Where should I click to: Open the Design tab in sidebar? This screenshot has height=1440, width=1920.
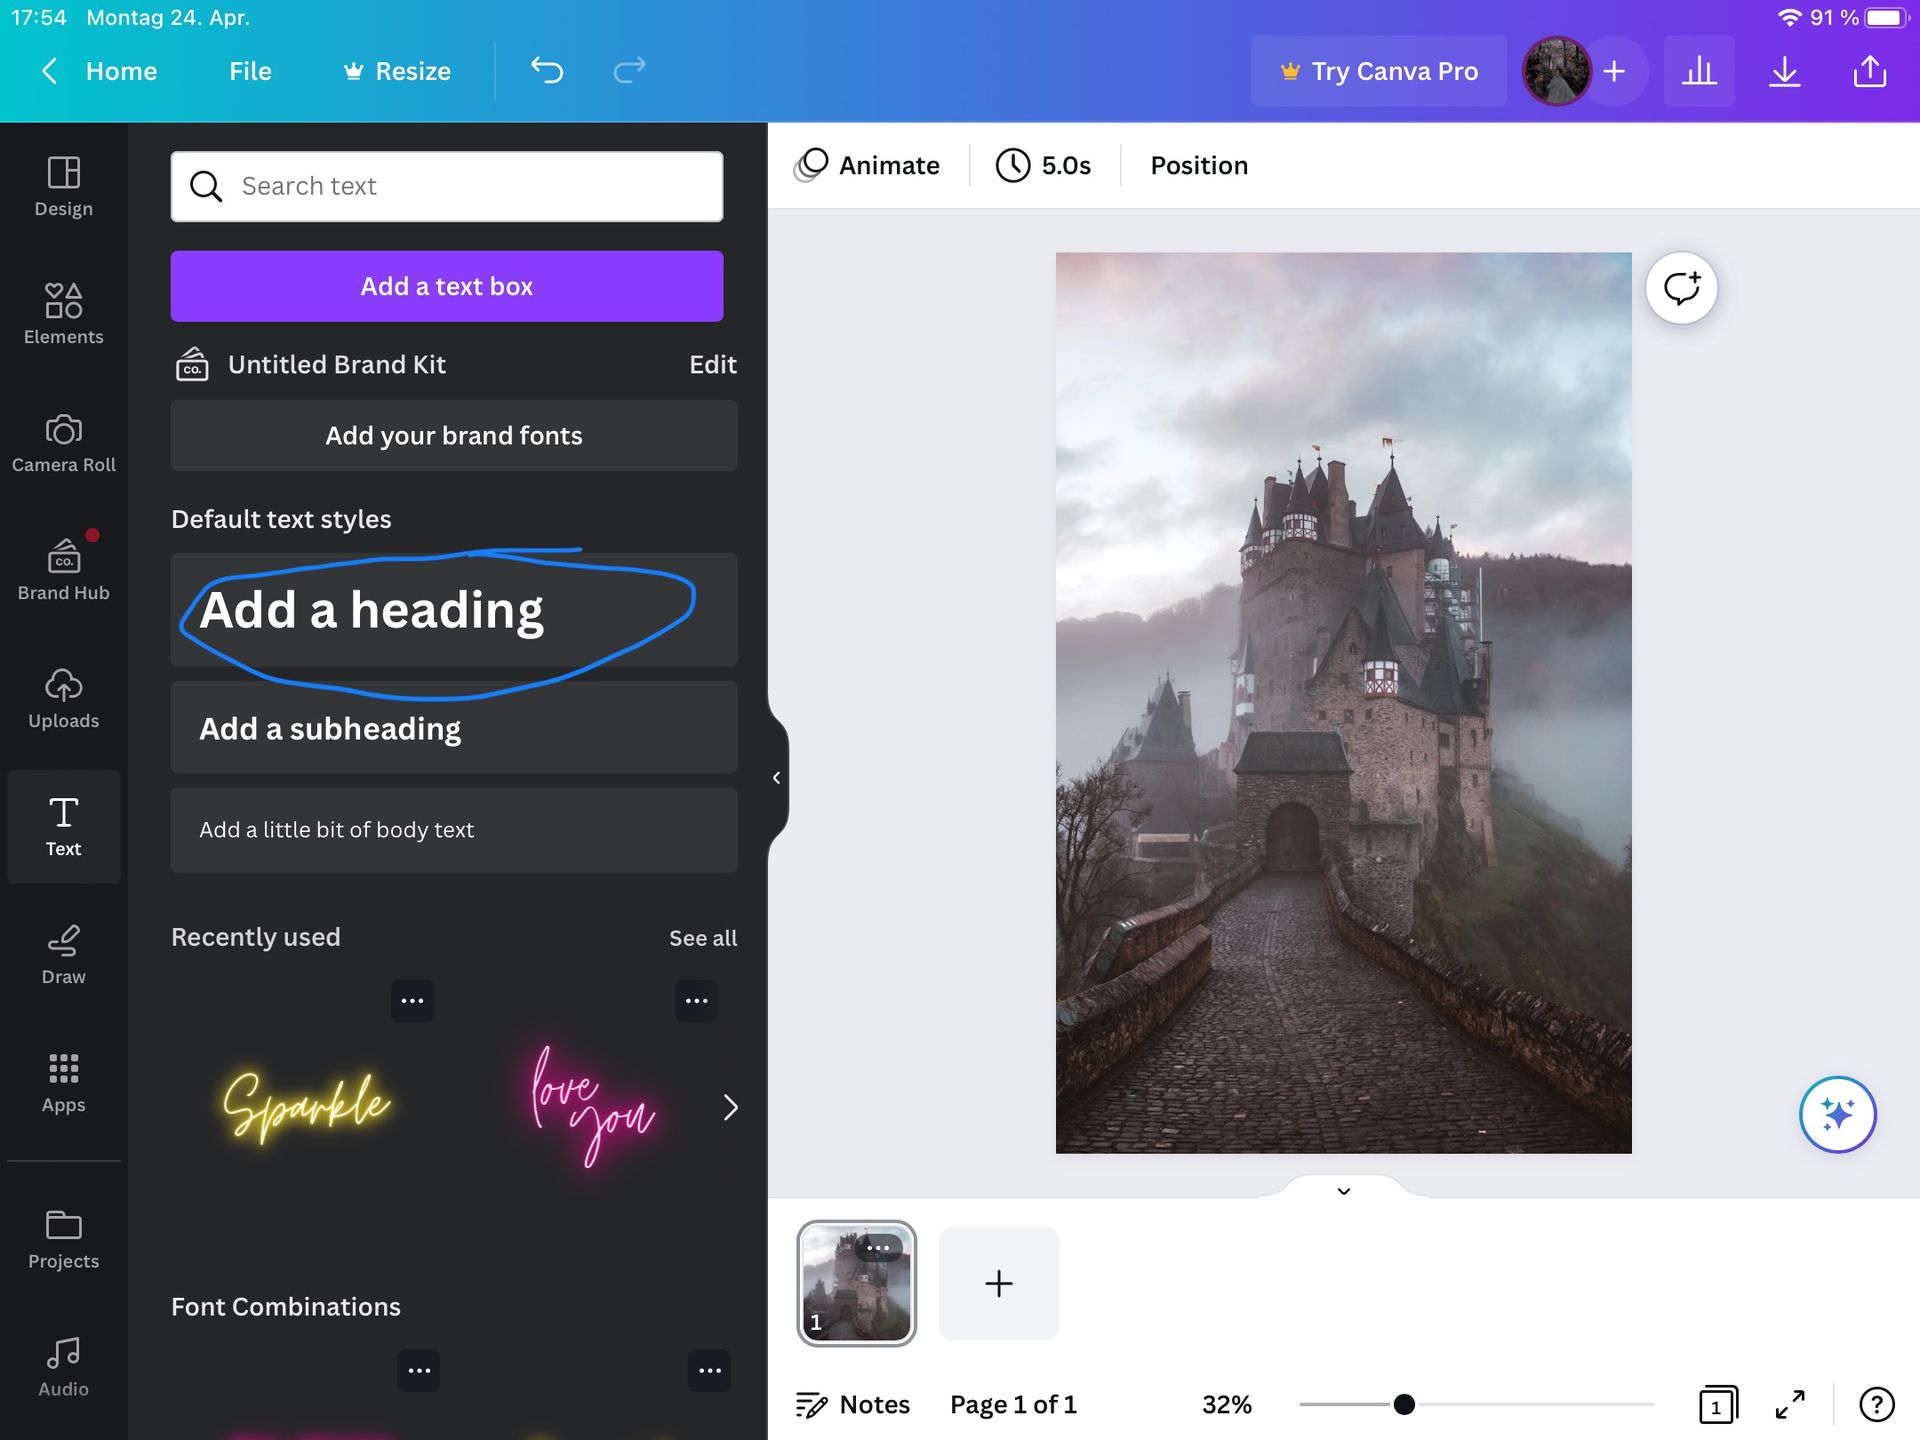(63, 187)
